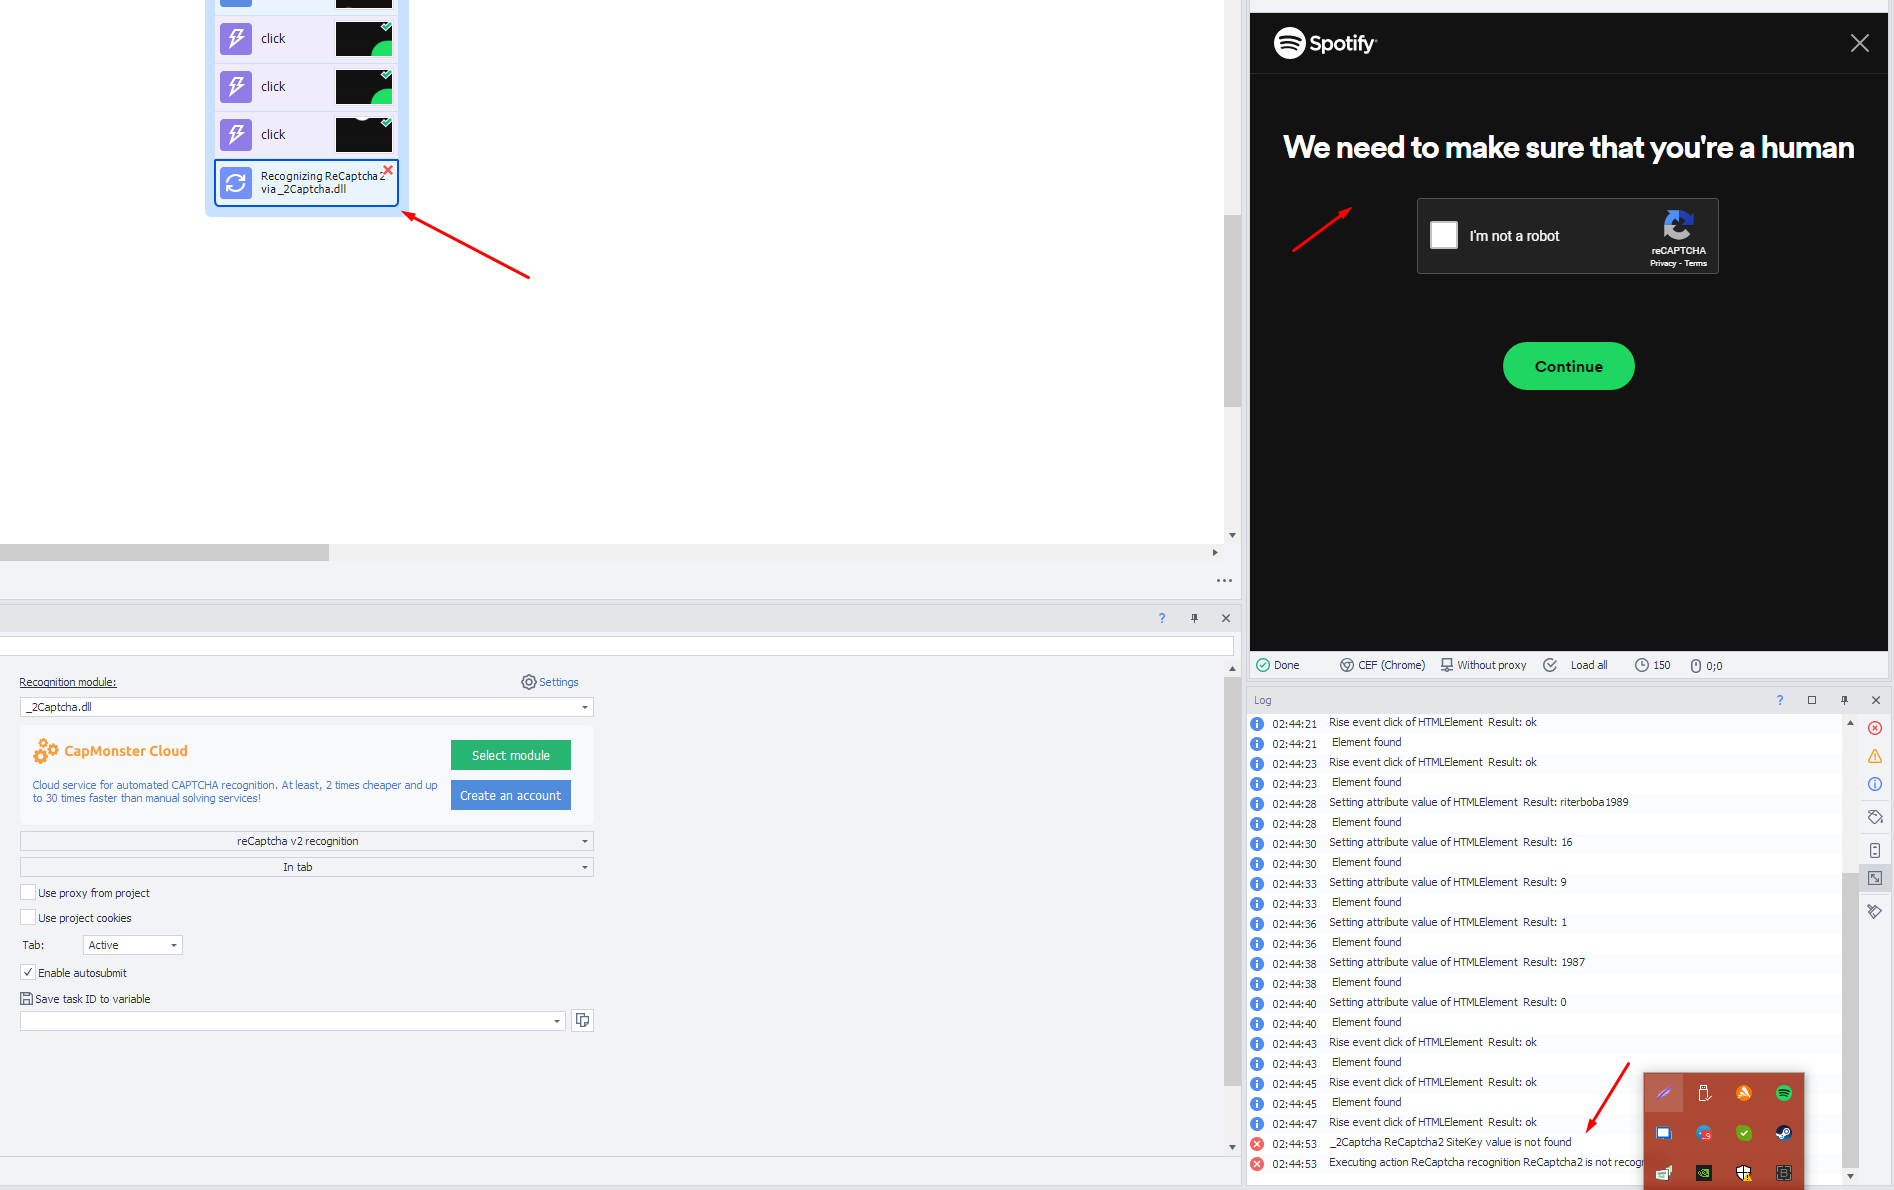
Task: Toggle the yellow warning filter in Log
Action: click(x=1875, y=756)
